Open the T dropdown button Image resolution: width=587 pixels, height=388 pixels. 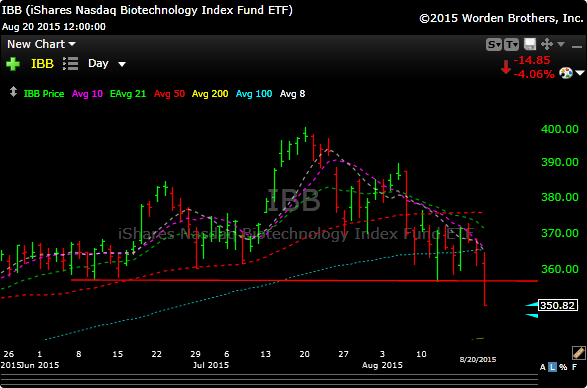[511, 45]
